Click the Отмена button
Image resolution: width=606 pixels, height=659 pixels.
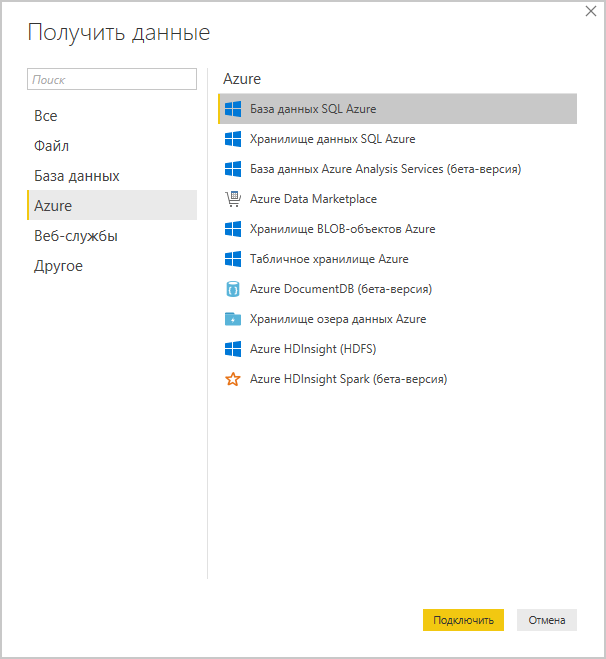click(547, 620)
